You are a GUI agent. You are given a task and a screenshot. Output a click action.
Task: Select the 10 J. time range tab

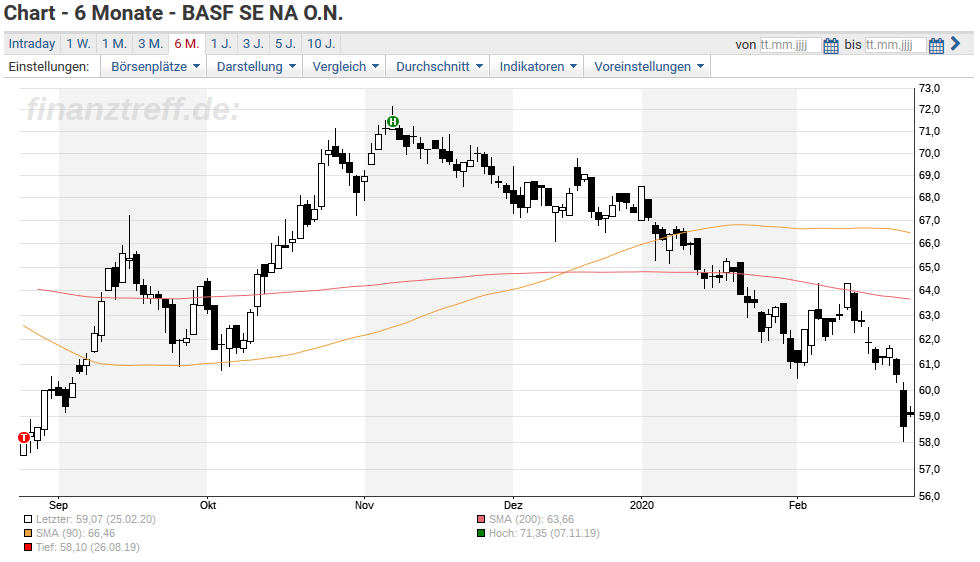point(321,44)
